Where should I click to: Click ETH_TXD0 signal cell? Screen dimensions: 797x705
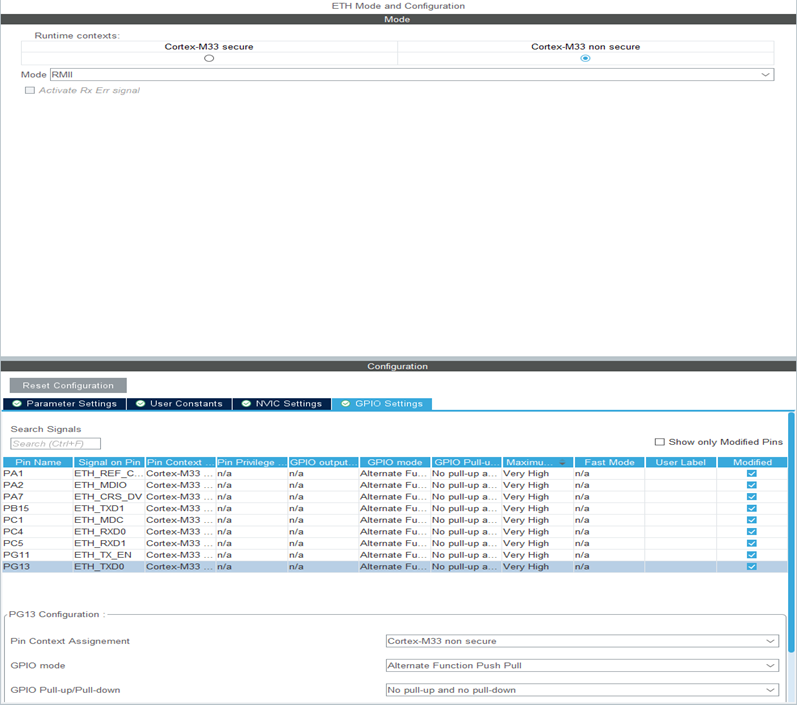click(x=109, y=567)
